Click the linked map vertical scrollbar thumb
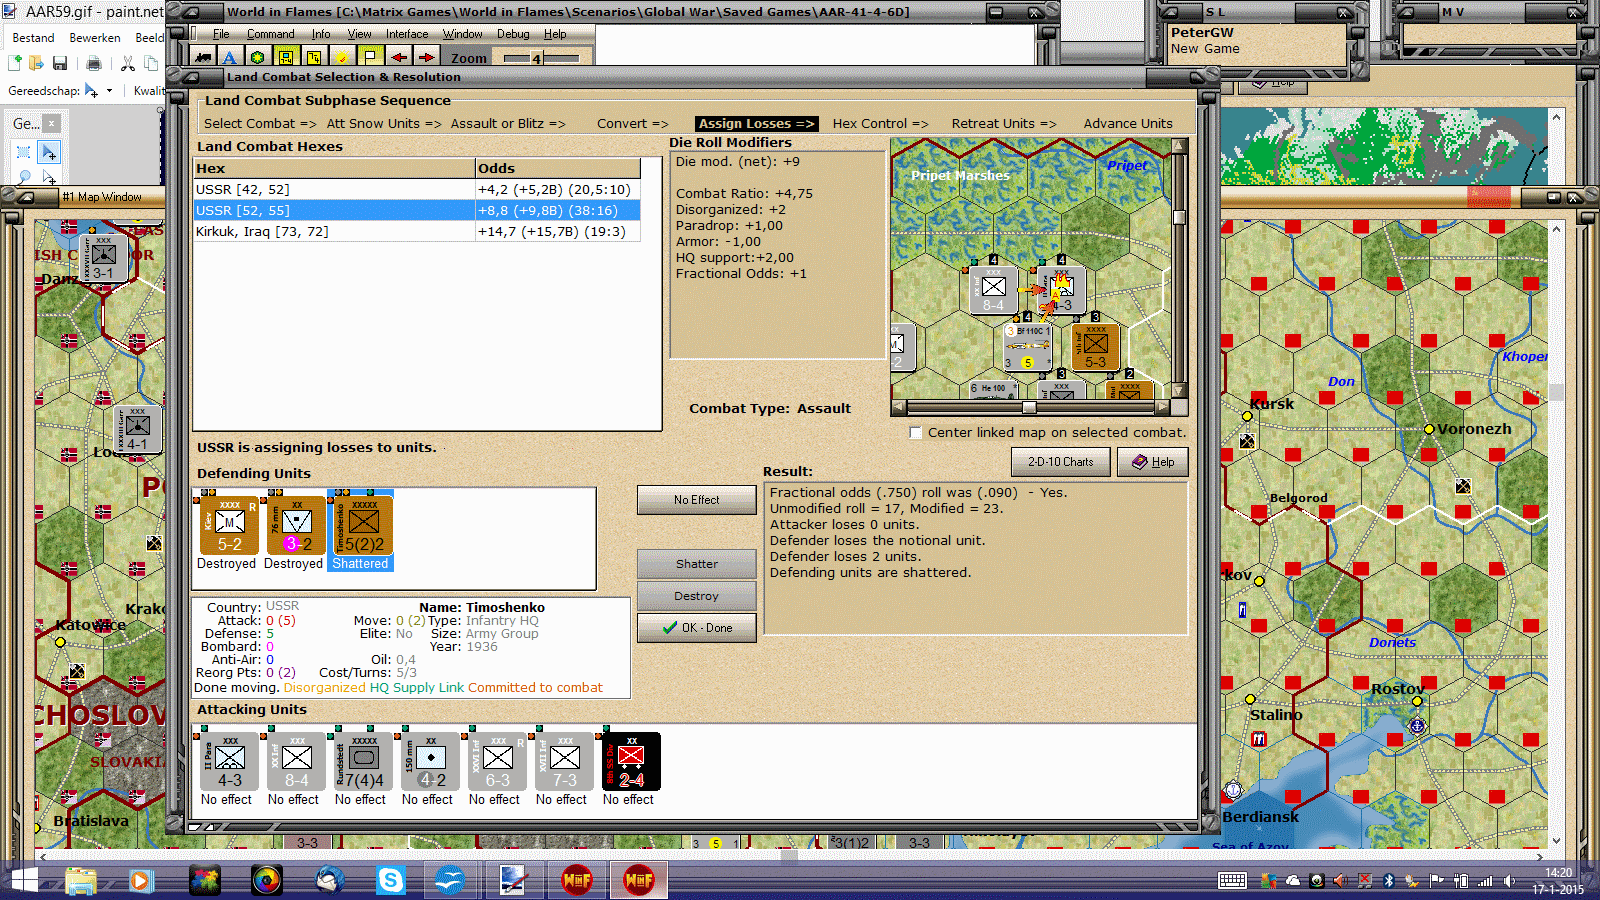Image resolution: width=1600 pixels, height=900 pixels. click(1179, 217)
